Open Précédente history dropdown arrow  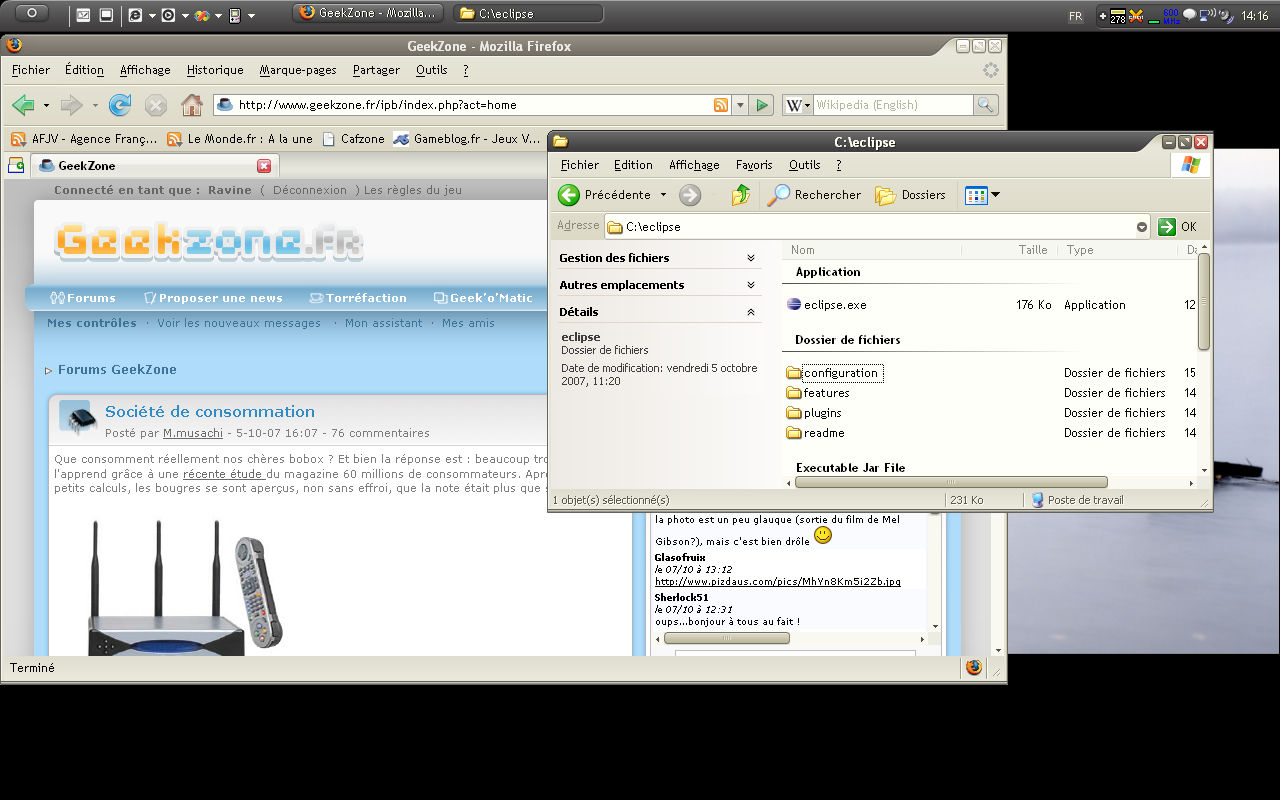point(661,195)
